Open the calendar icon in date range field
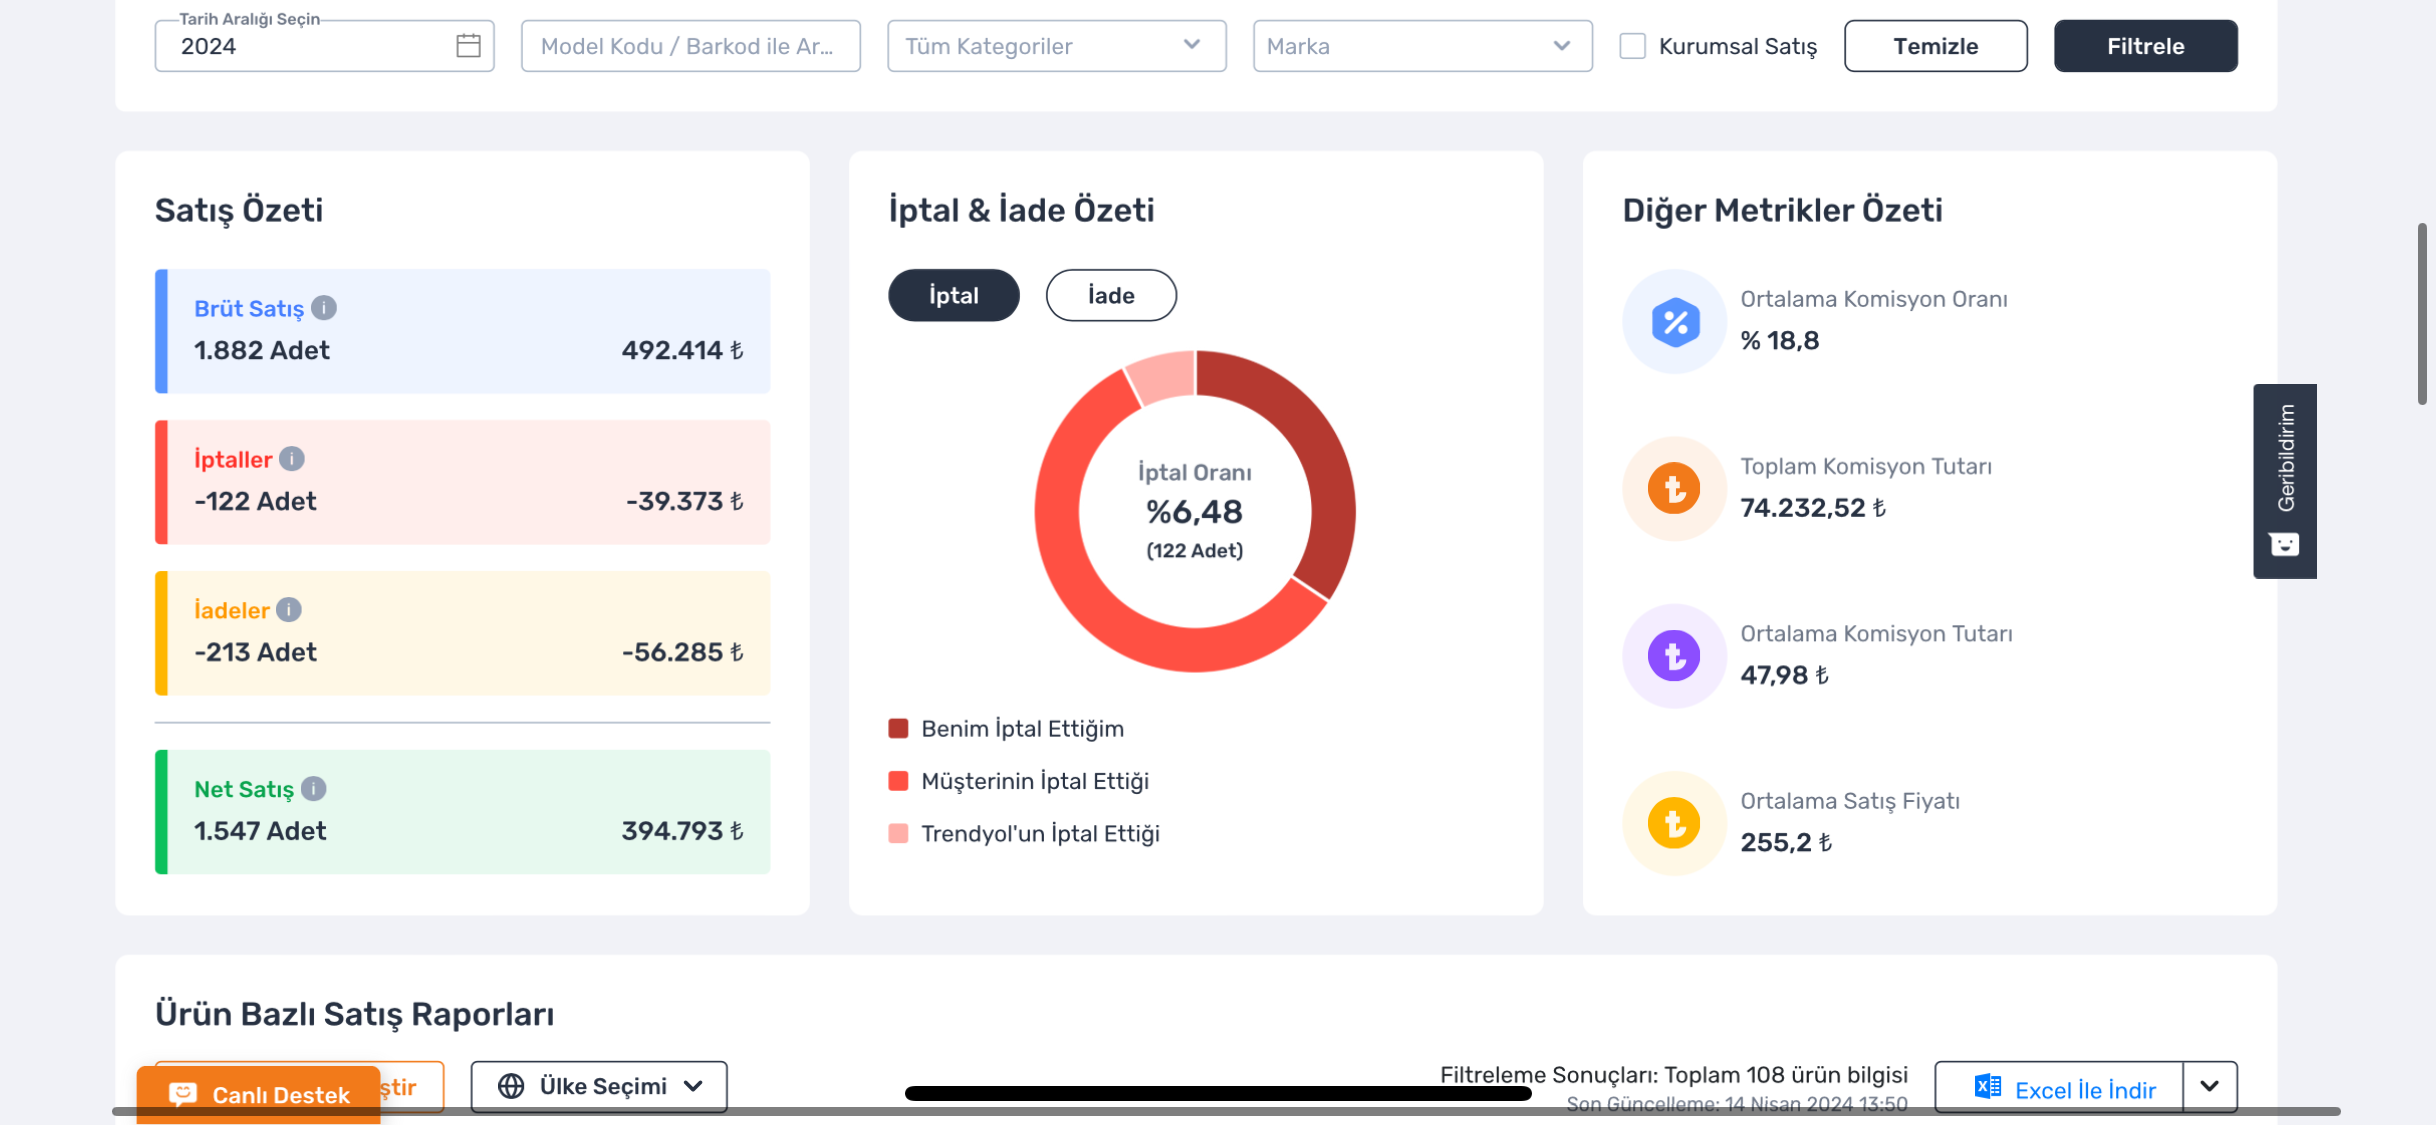Viewport: 2436px width, 1125px height. [x=468, y=46]
